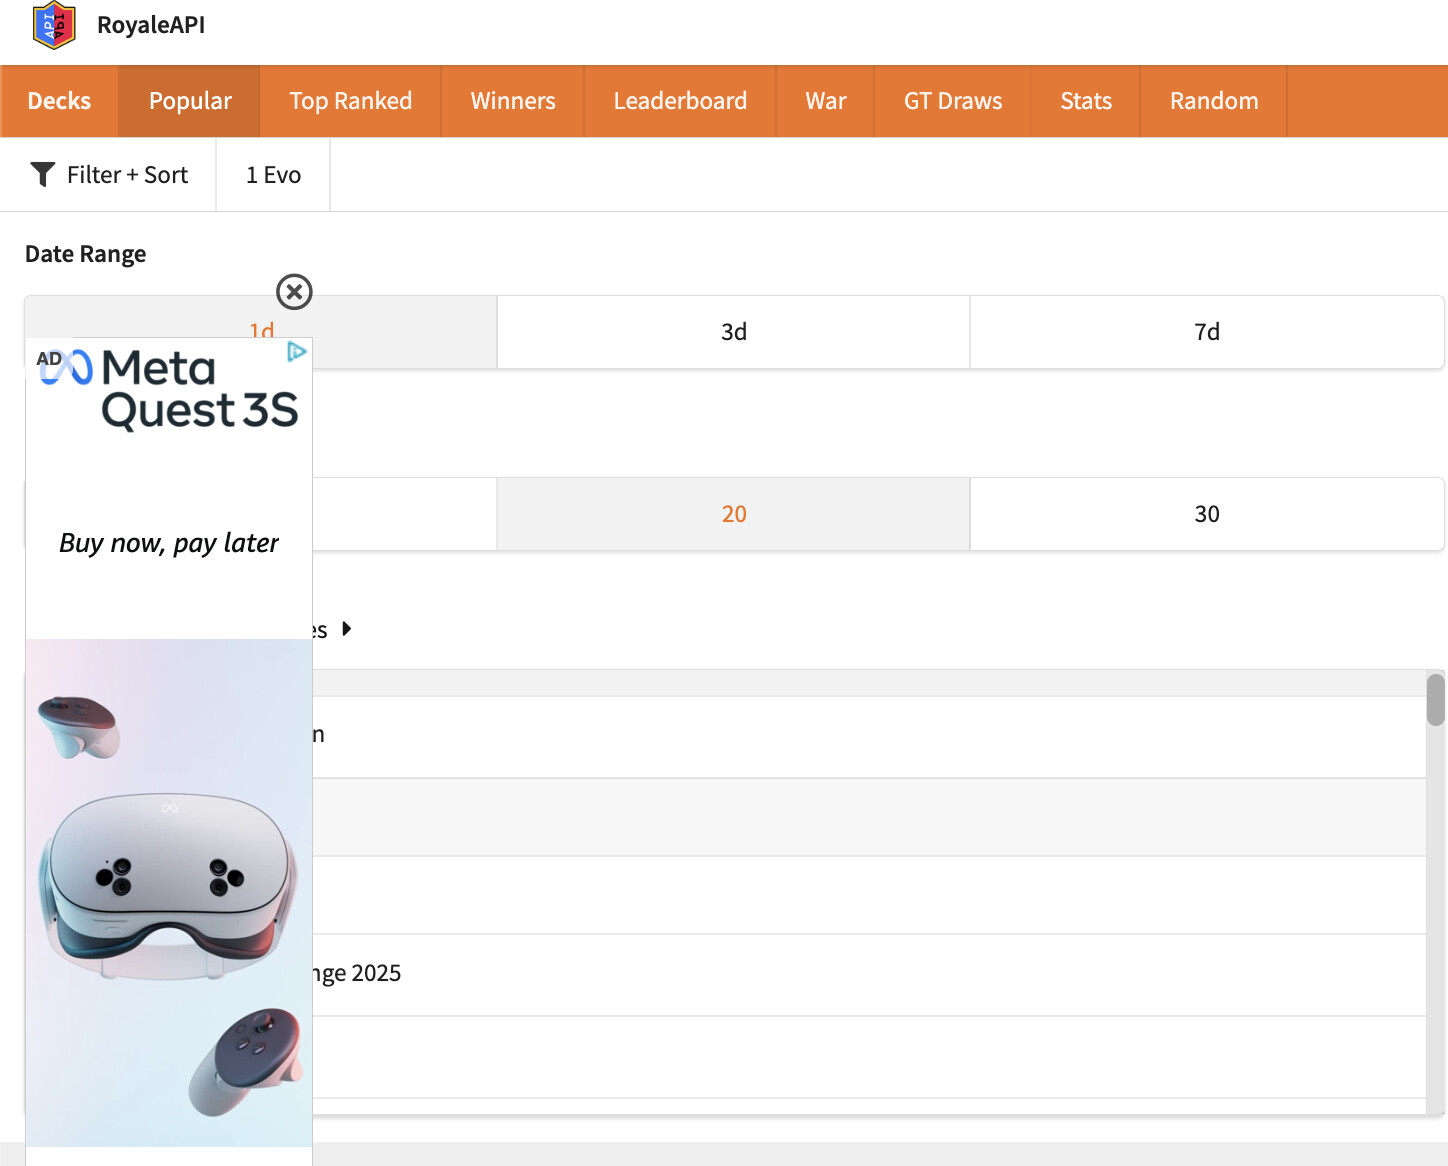Select the 20 results option
The height and width of the screenshot is (1166, 1448).
click(x=733, y=514)
